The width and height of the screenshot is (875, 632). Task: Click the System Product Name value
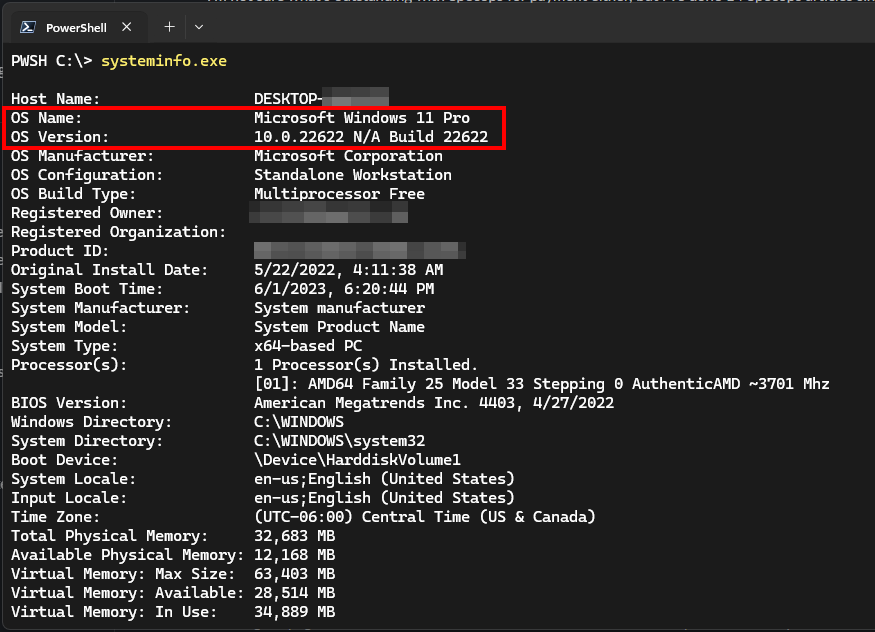339,326
